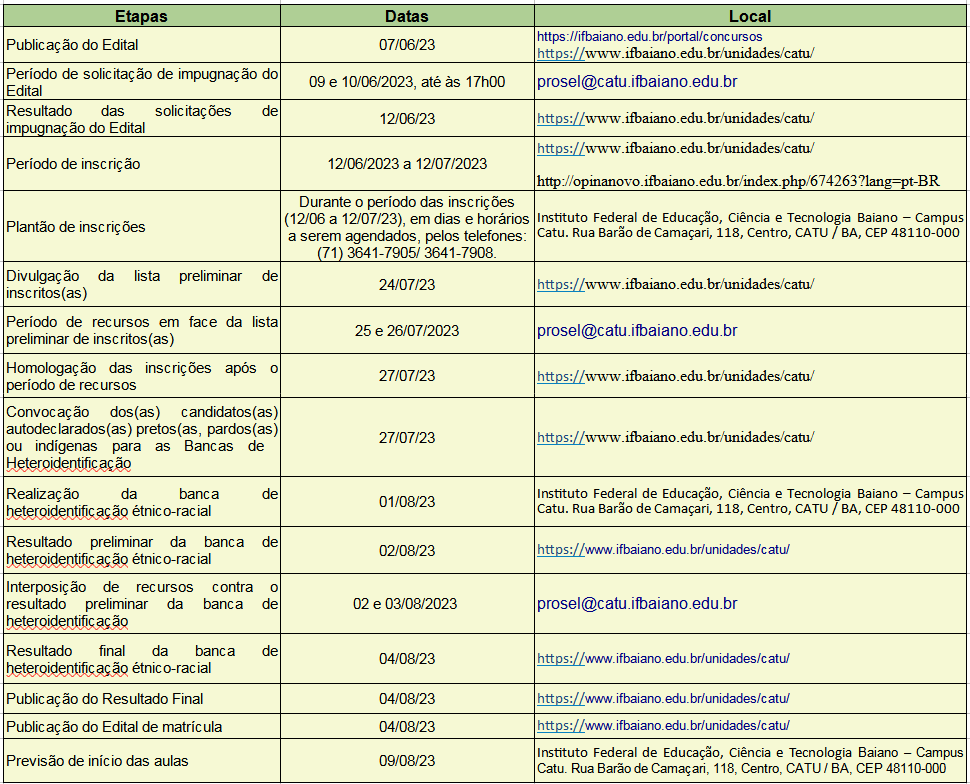Click the prosel email in the Interposição de recursos row

637,603
